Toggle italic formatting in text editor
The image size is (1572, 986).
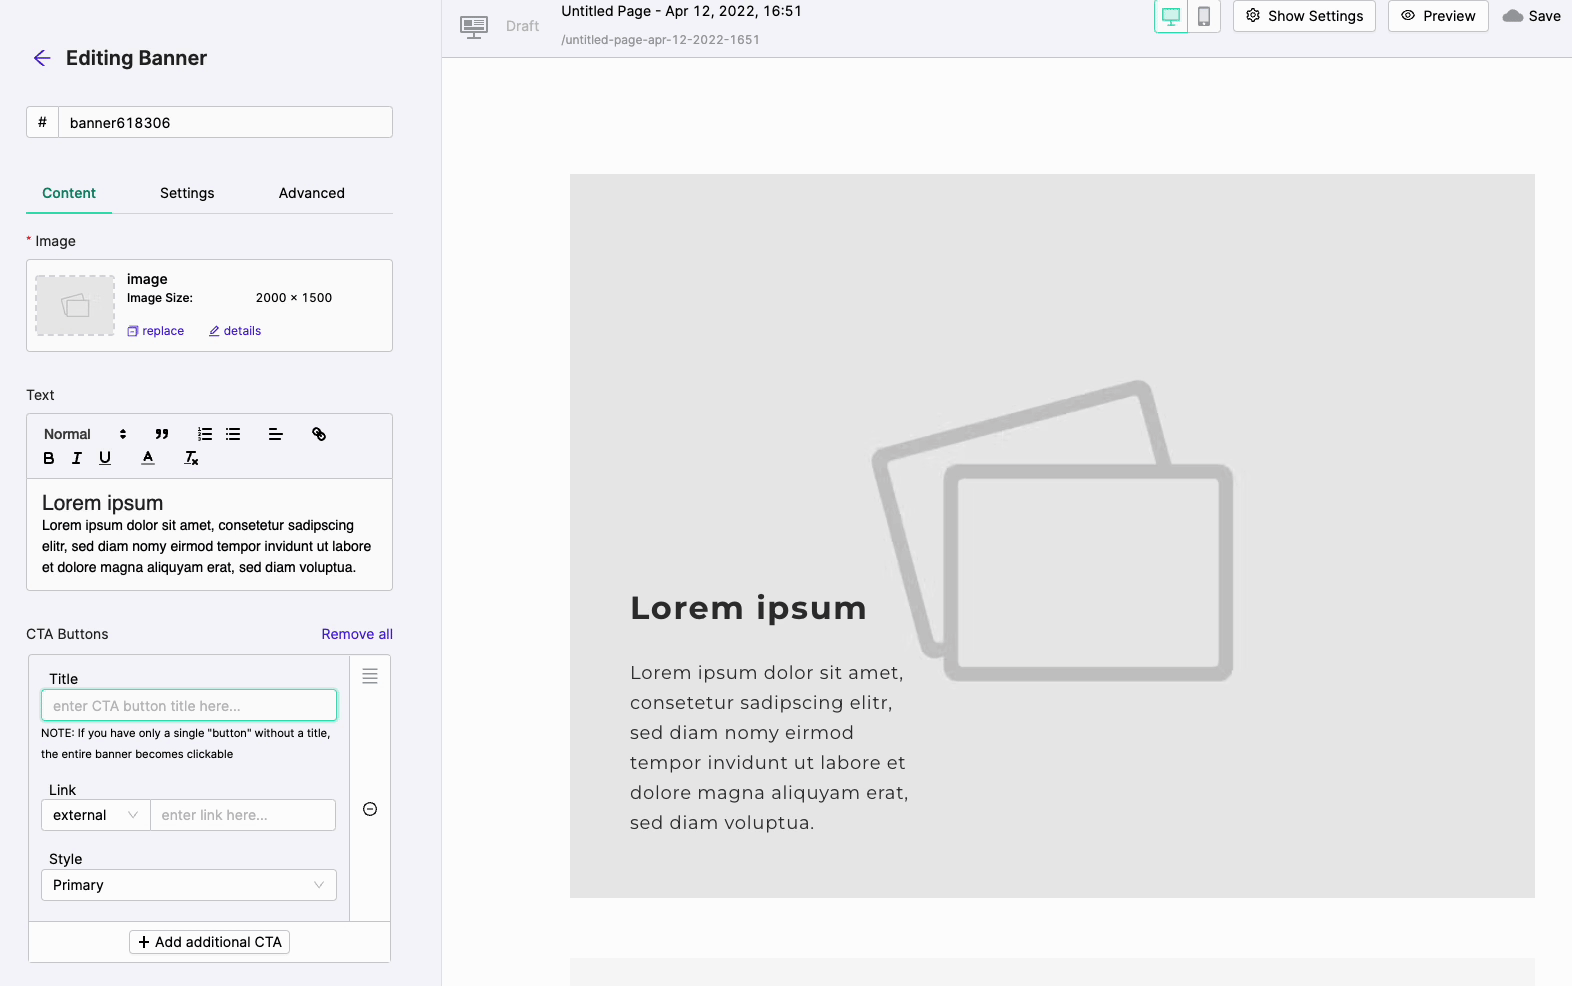(x=77, y=458)
